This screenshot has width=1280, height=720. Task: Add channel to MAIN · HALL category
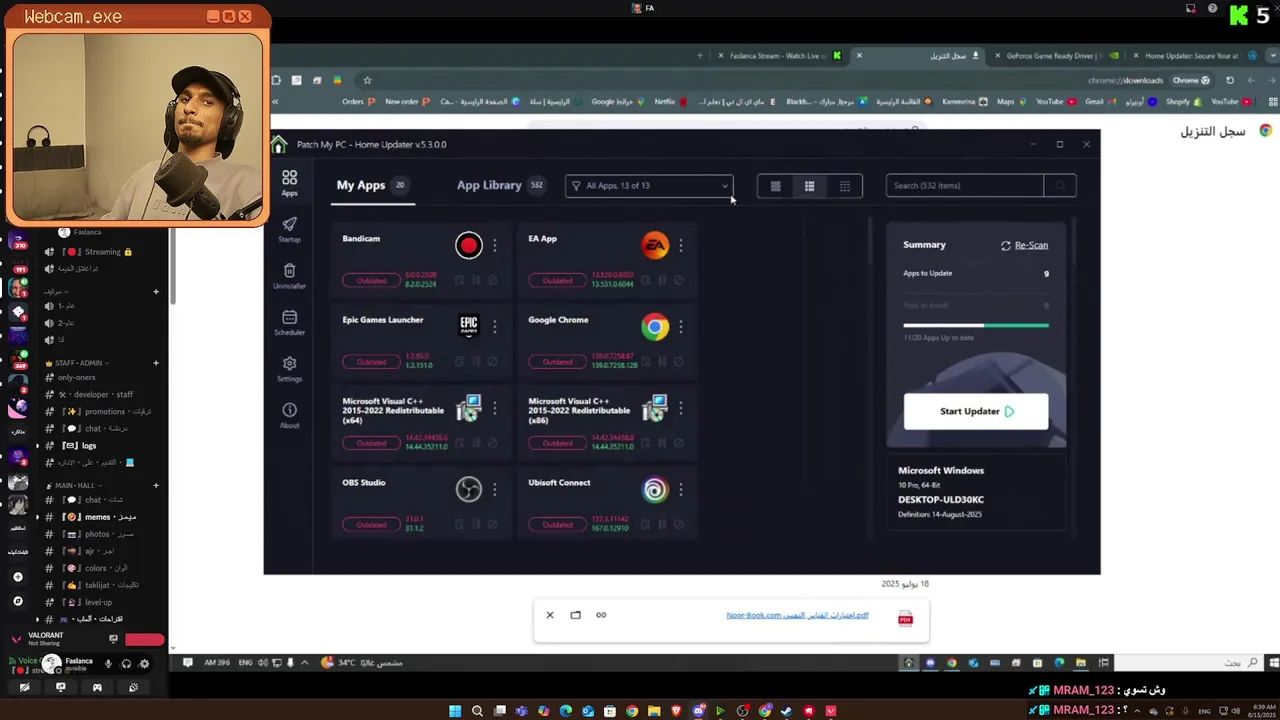tap(156, 486)
